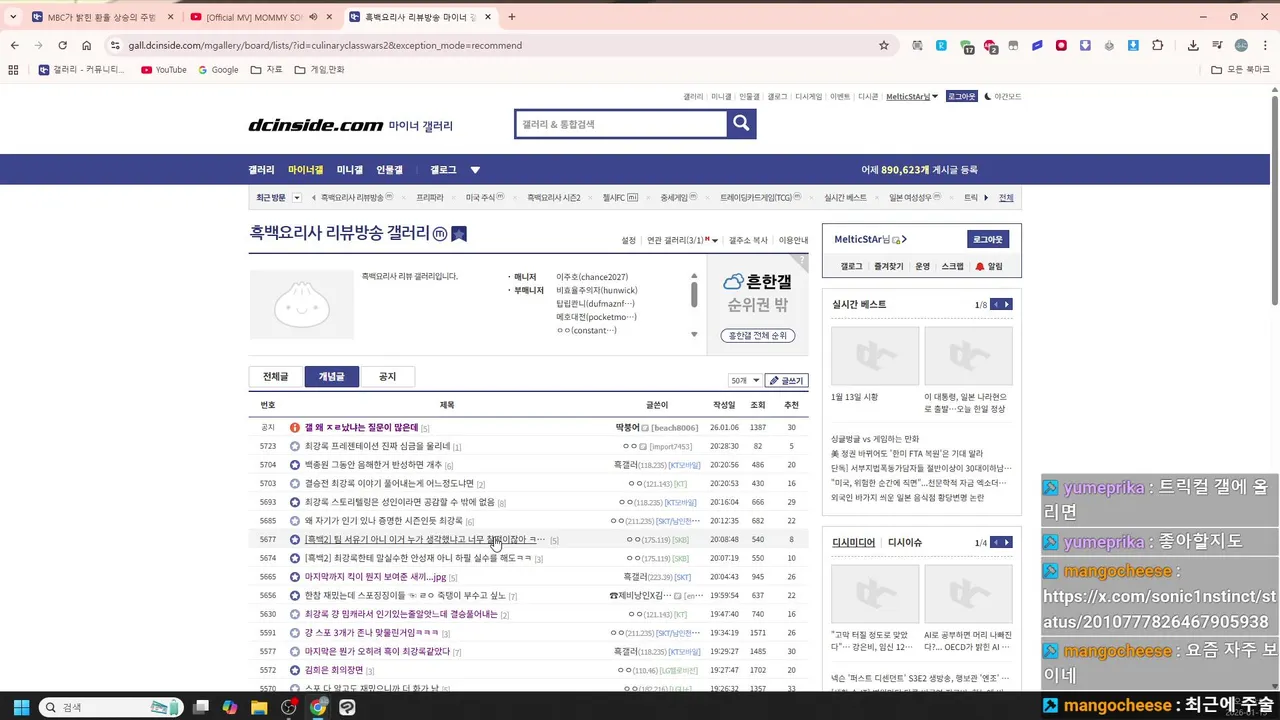
Task: Open 스크랩 link in user box
Action: (x=953, y=267)
